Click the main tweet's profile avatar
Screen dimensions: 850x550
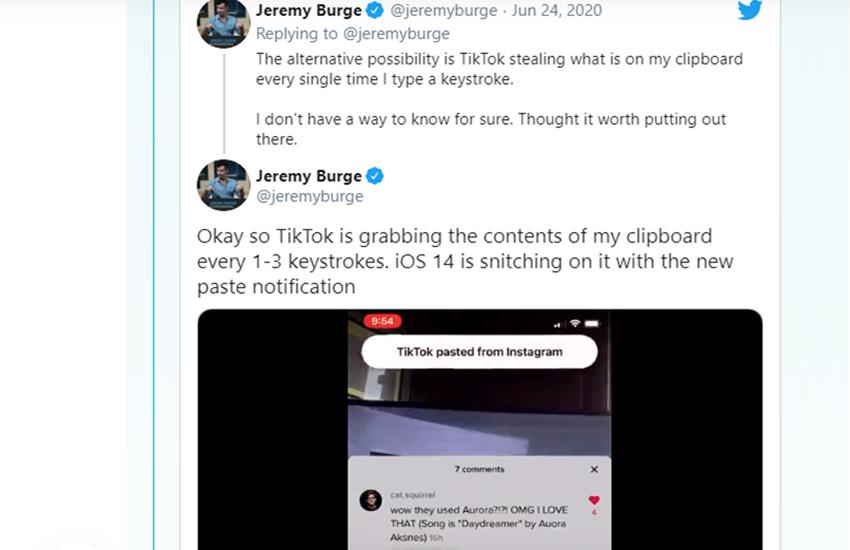pos(223,185)
